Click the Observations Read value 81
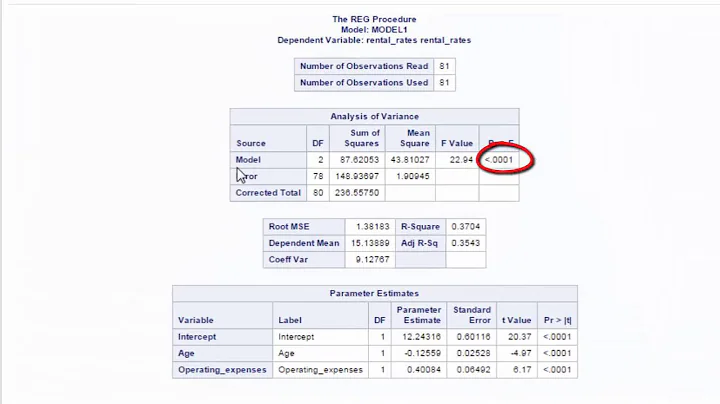Screen dimensions: 720x404 444,66
